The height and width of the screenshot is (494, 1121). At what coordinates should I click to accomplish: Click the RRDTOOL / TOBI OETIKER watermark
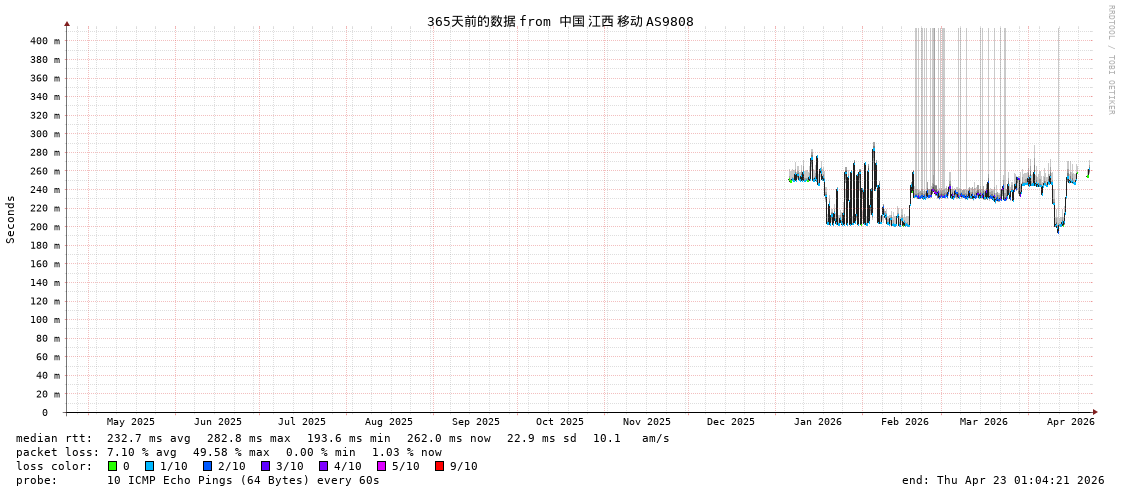pos(1110,60)
